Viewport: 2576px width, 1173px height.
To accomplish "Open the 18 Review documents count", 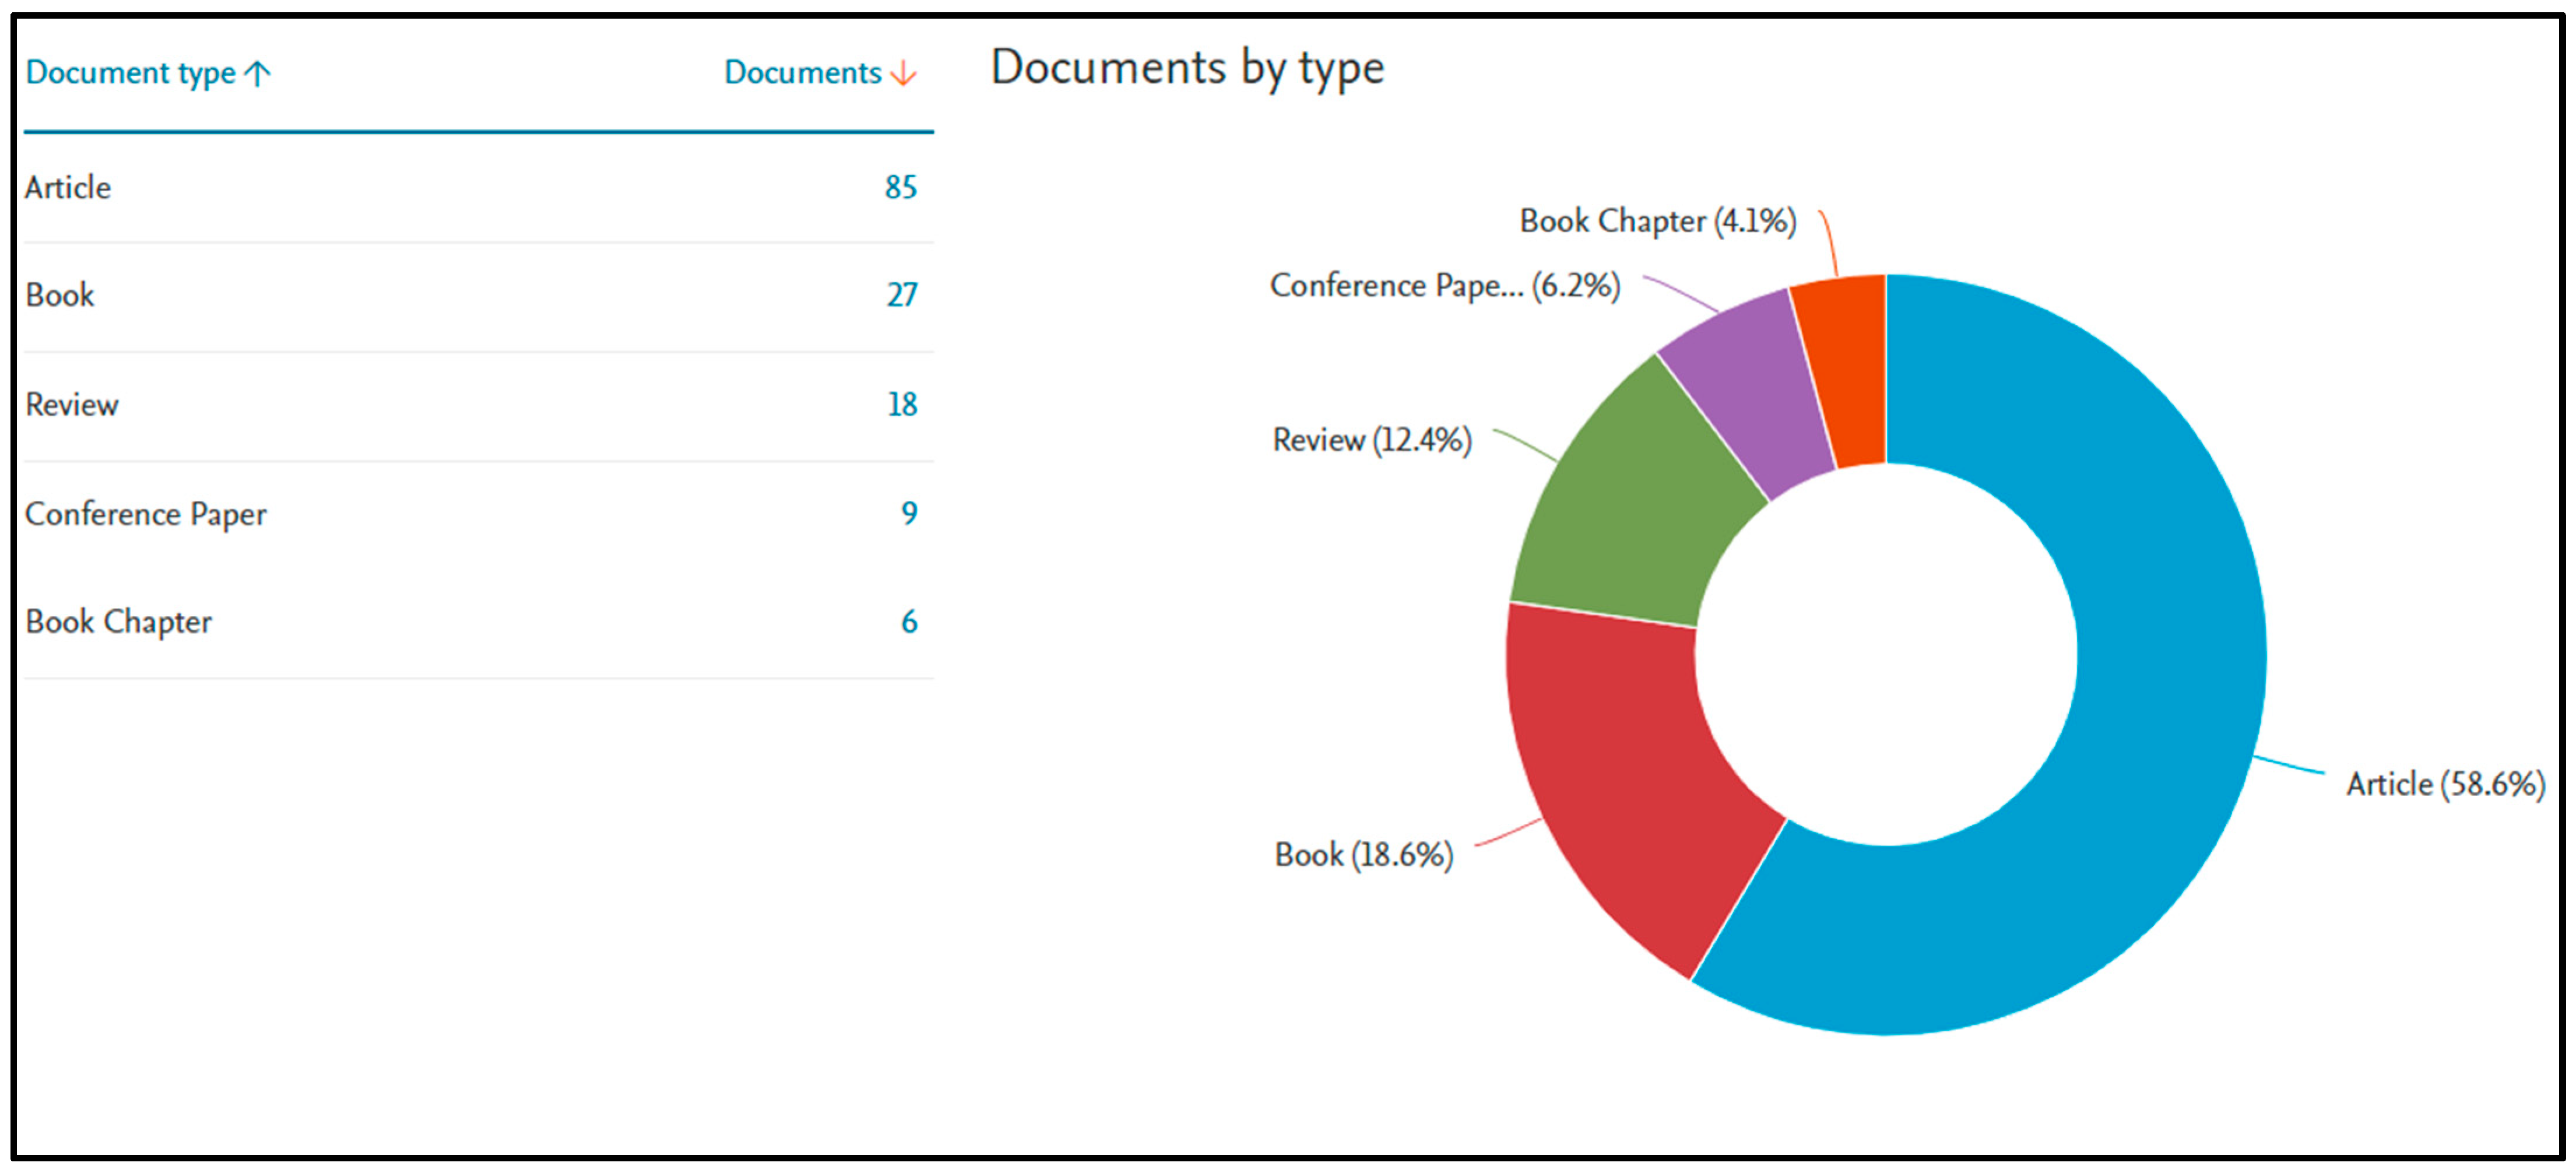I will click(x=901, y=404).
